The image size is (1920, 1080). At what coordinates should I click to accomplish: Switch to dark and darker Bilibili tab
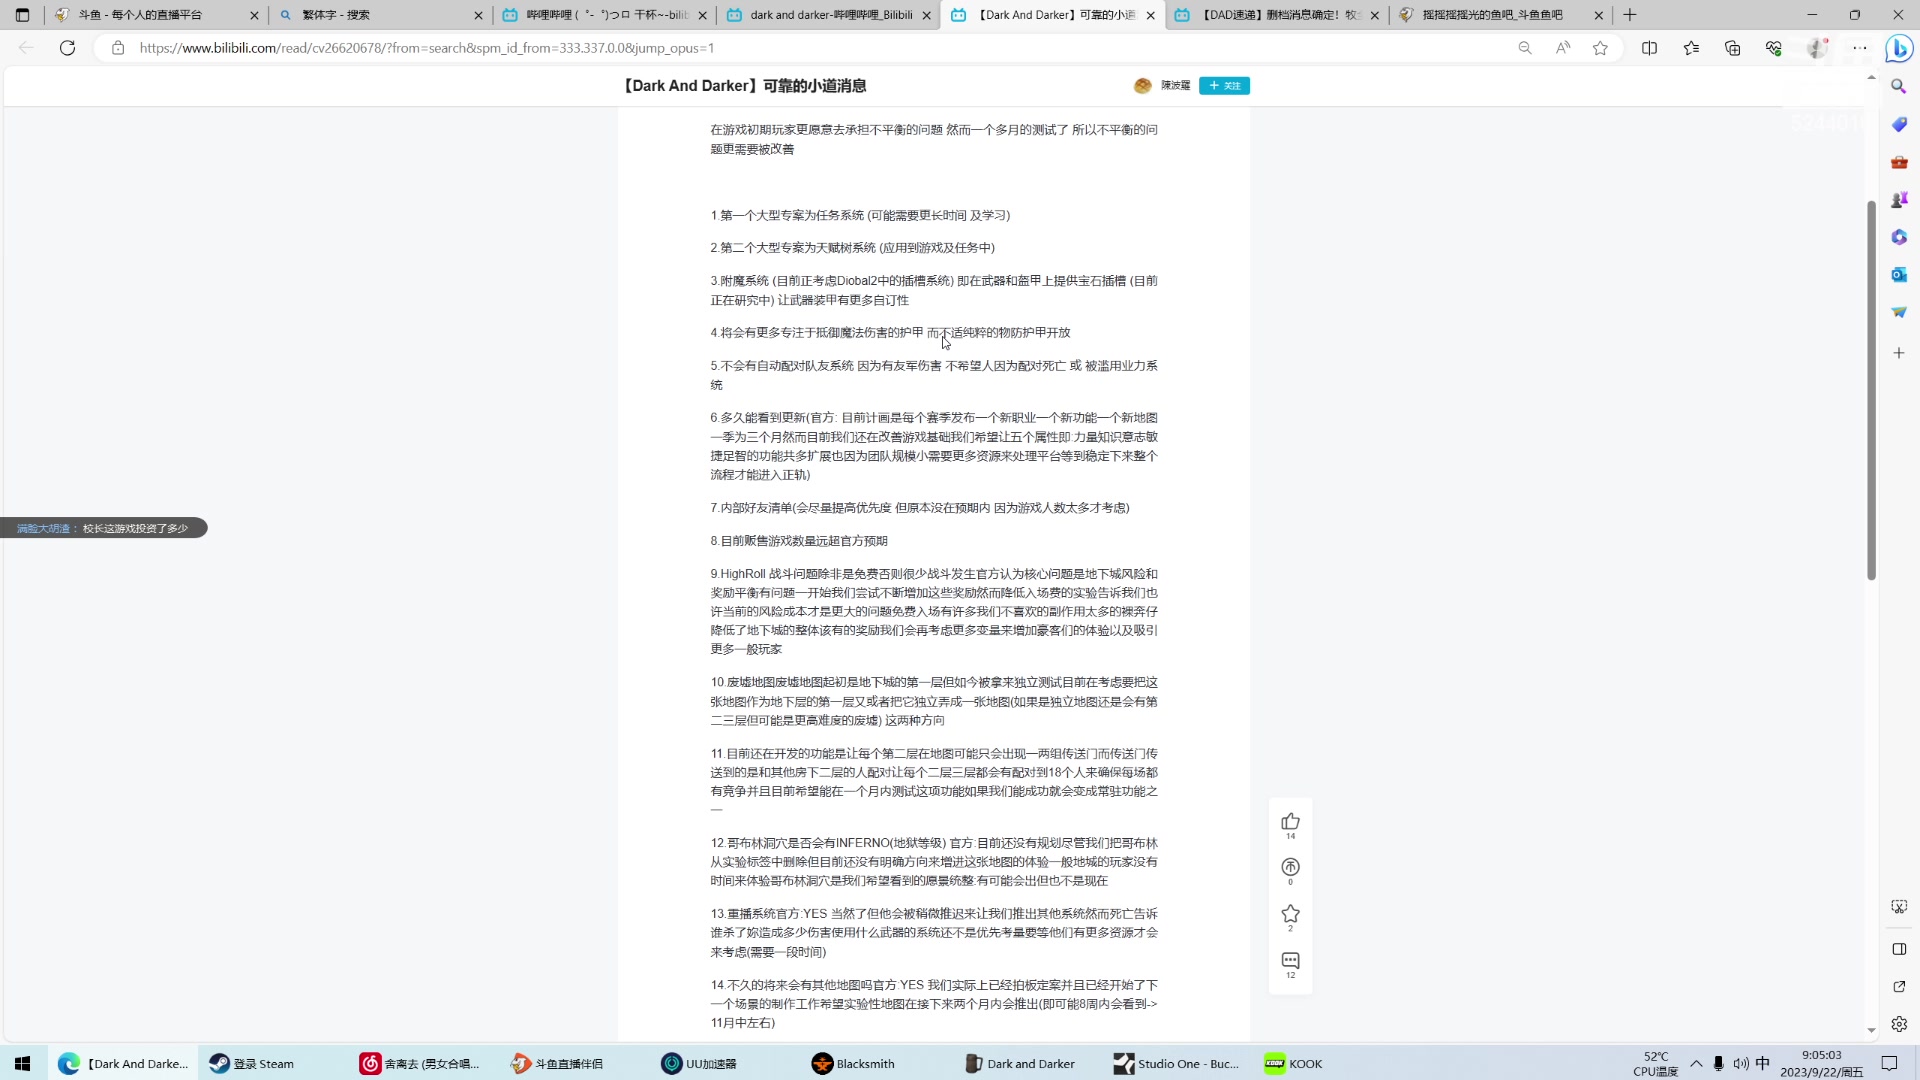(828, 15)
